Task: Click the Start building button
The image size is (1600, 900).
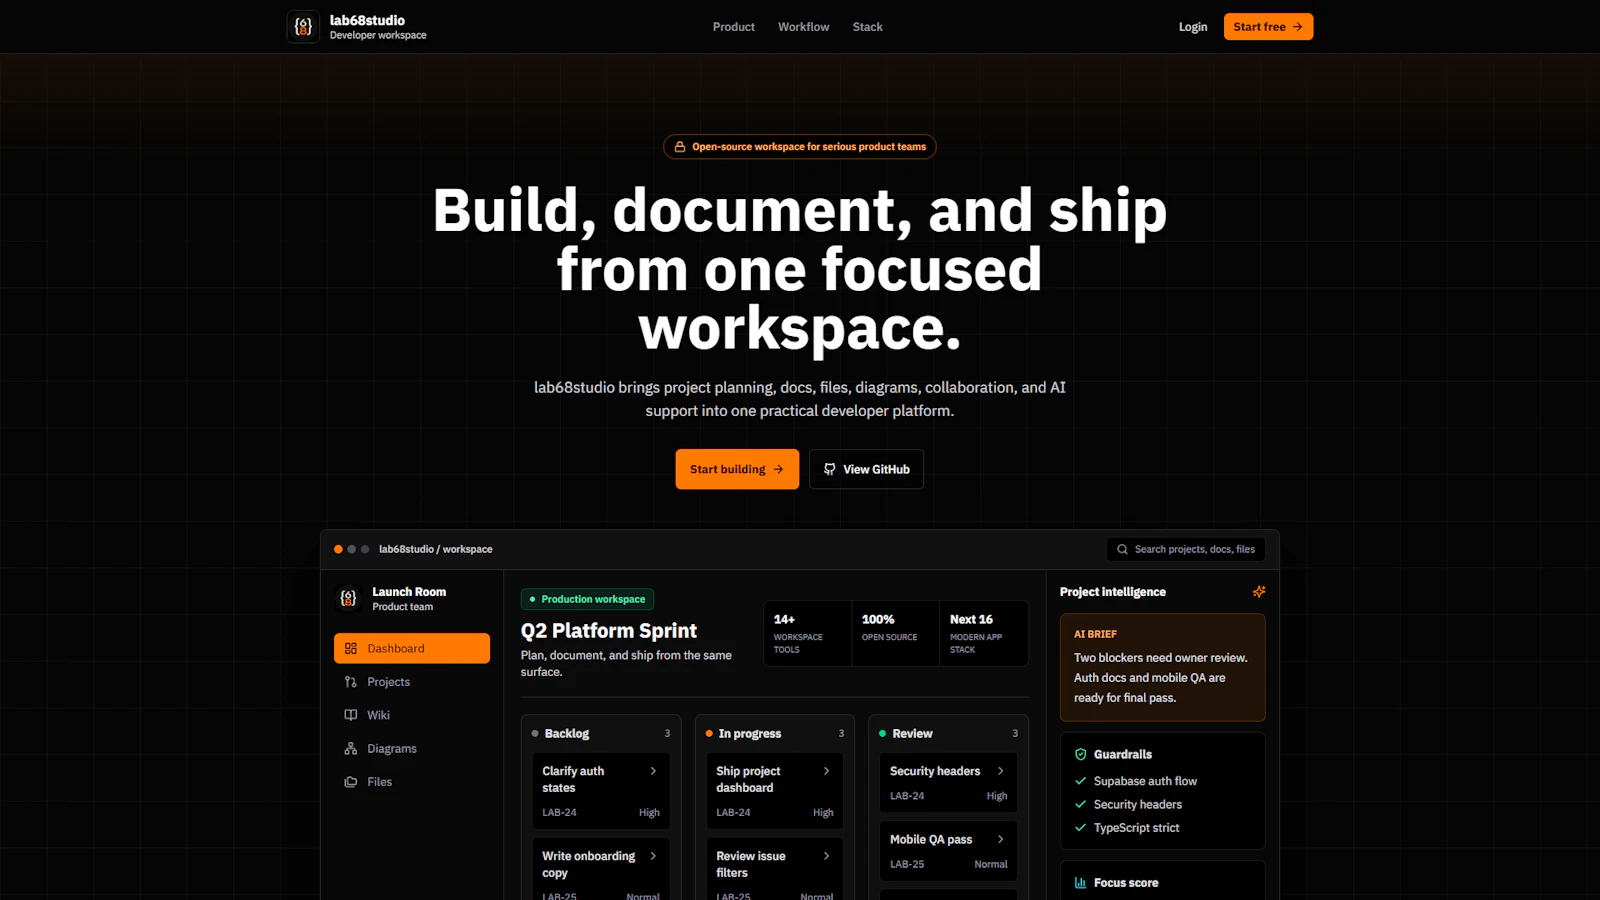Action: pyautogui.click(x=737, y=469)
